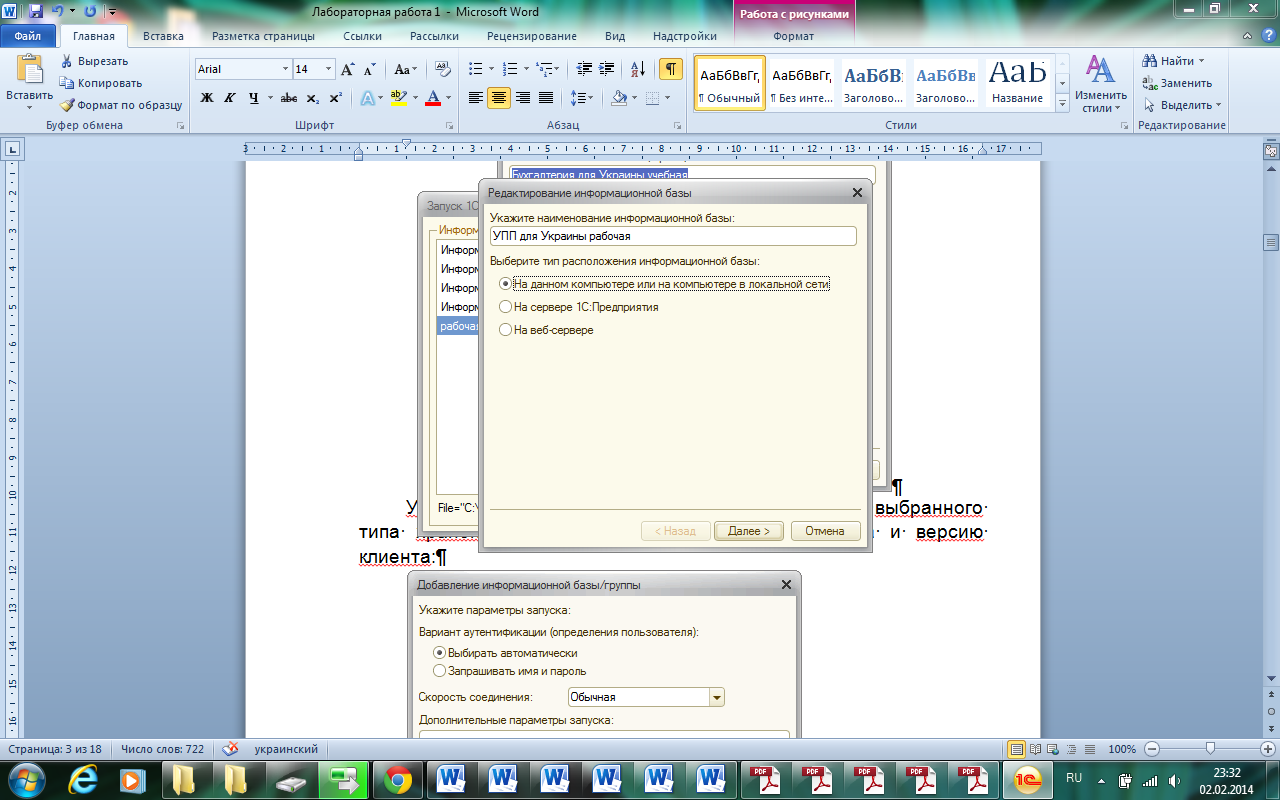Toggle the ruler button above the vertical scrollbar

[1271, 152]
